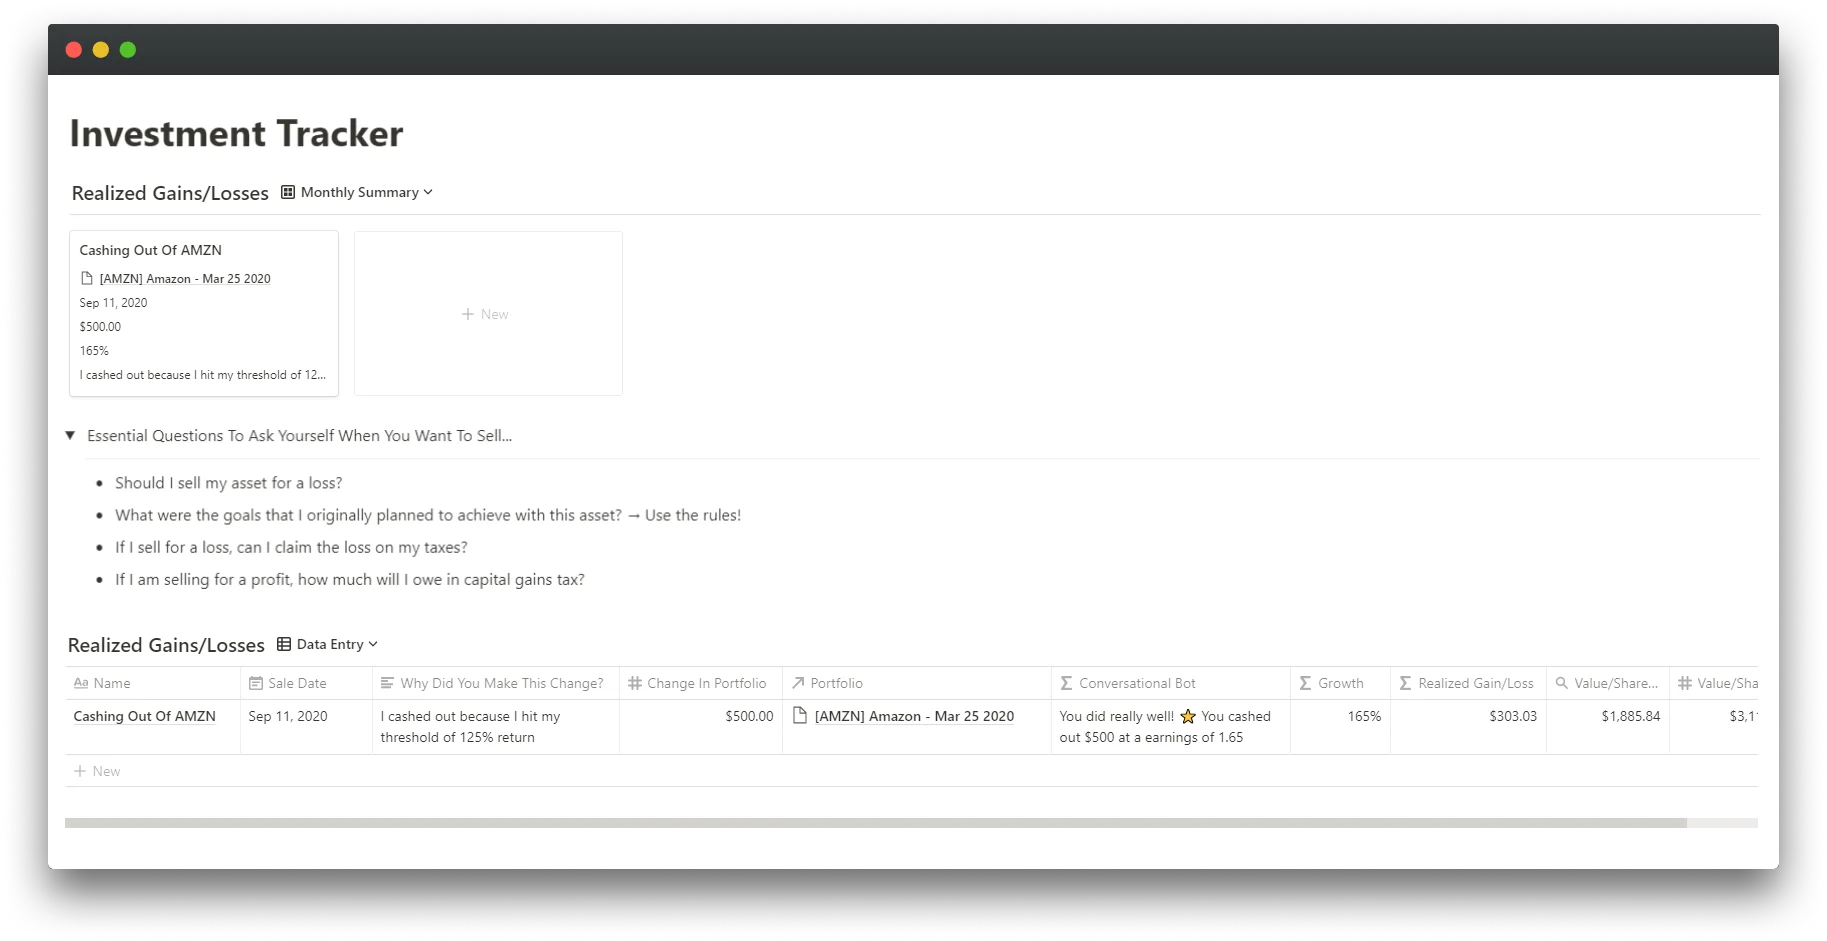
Task: Click the $500.00 amount on the card
Action: click(x=100, y=327)
